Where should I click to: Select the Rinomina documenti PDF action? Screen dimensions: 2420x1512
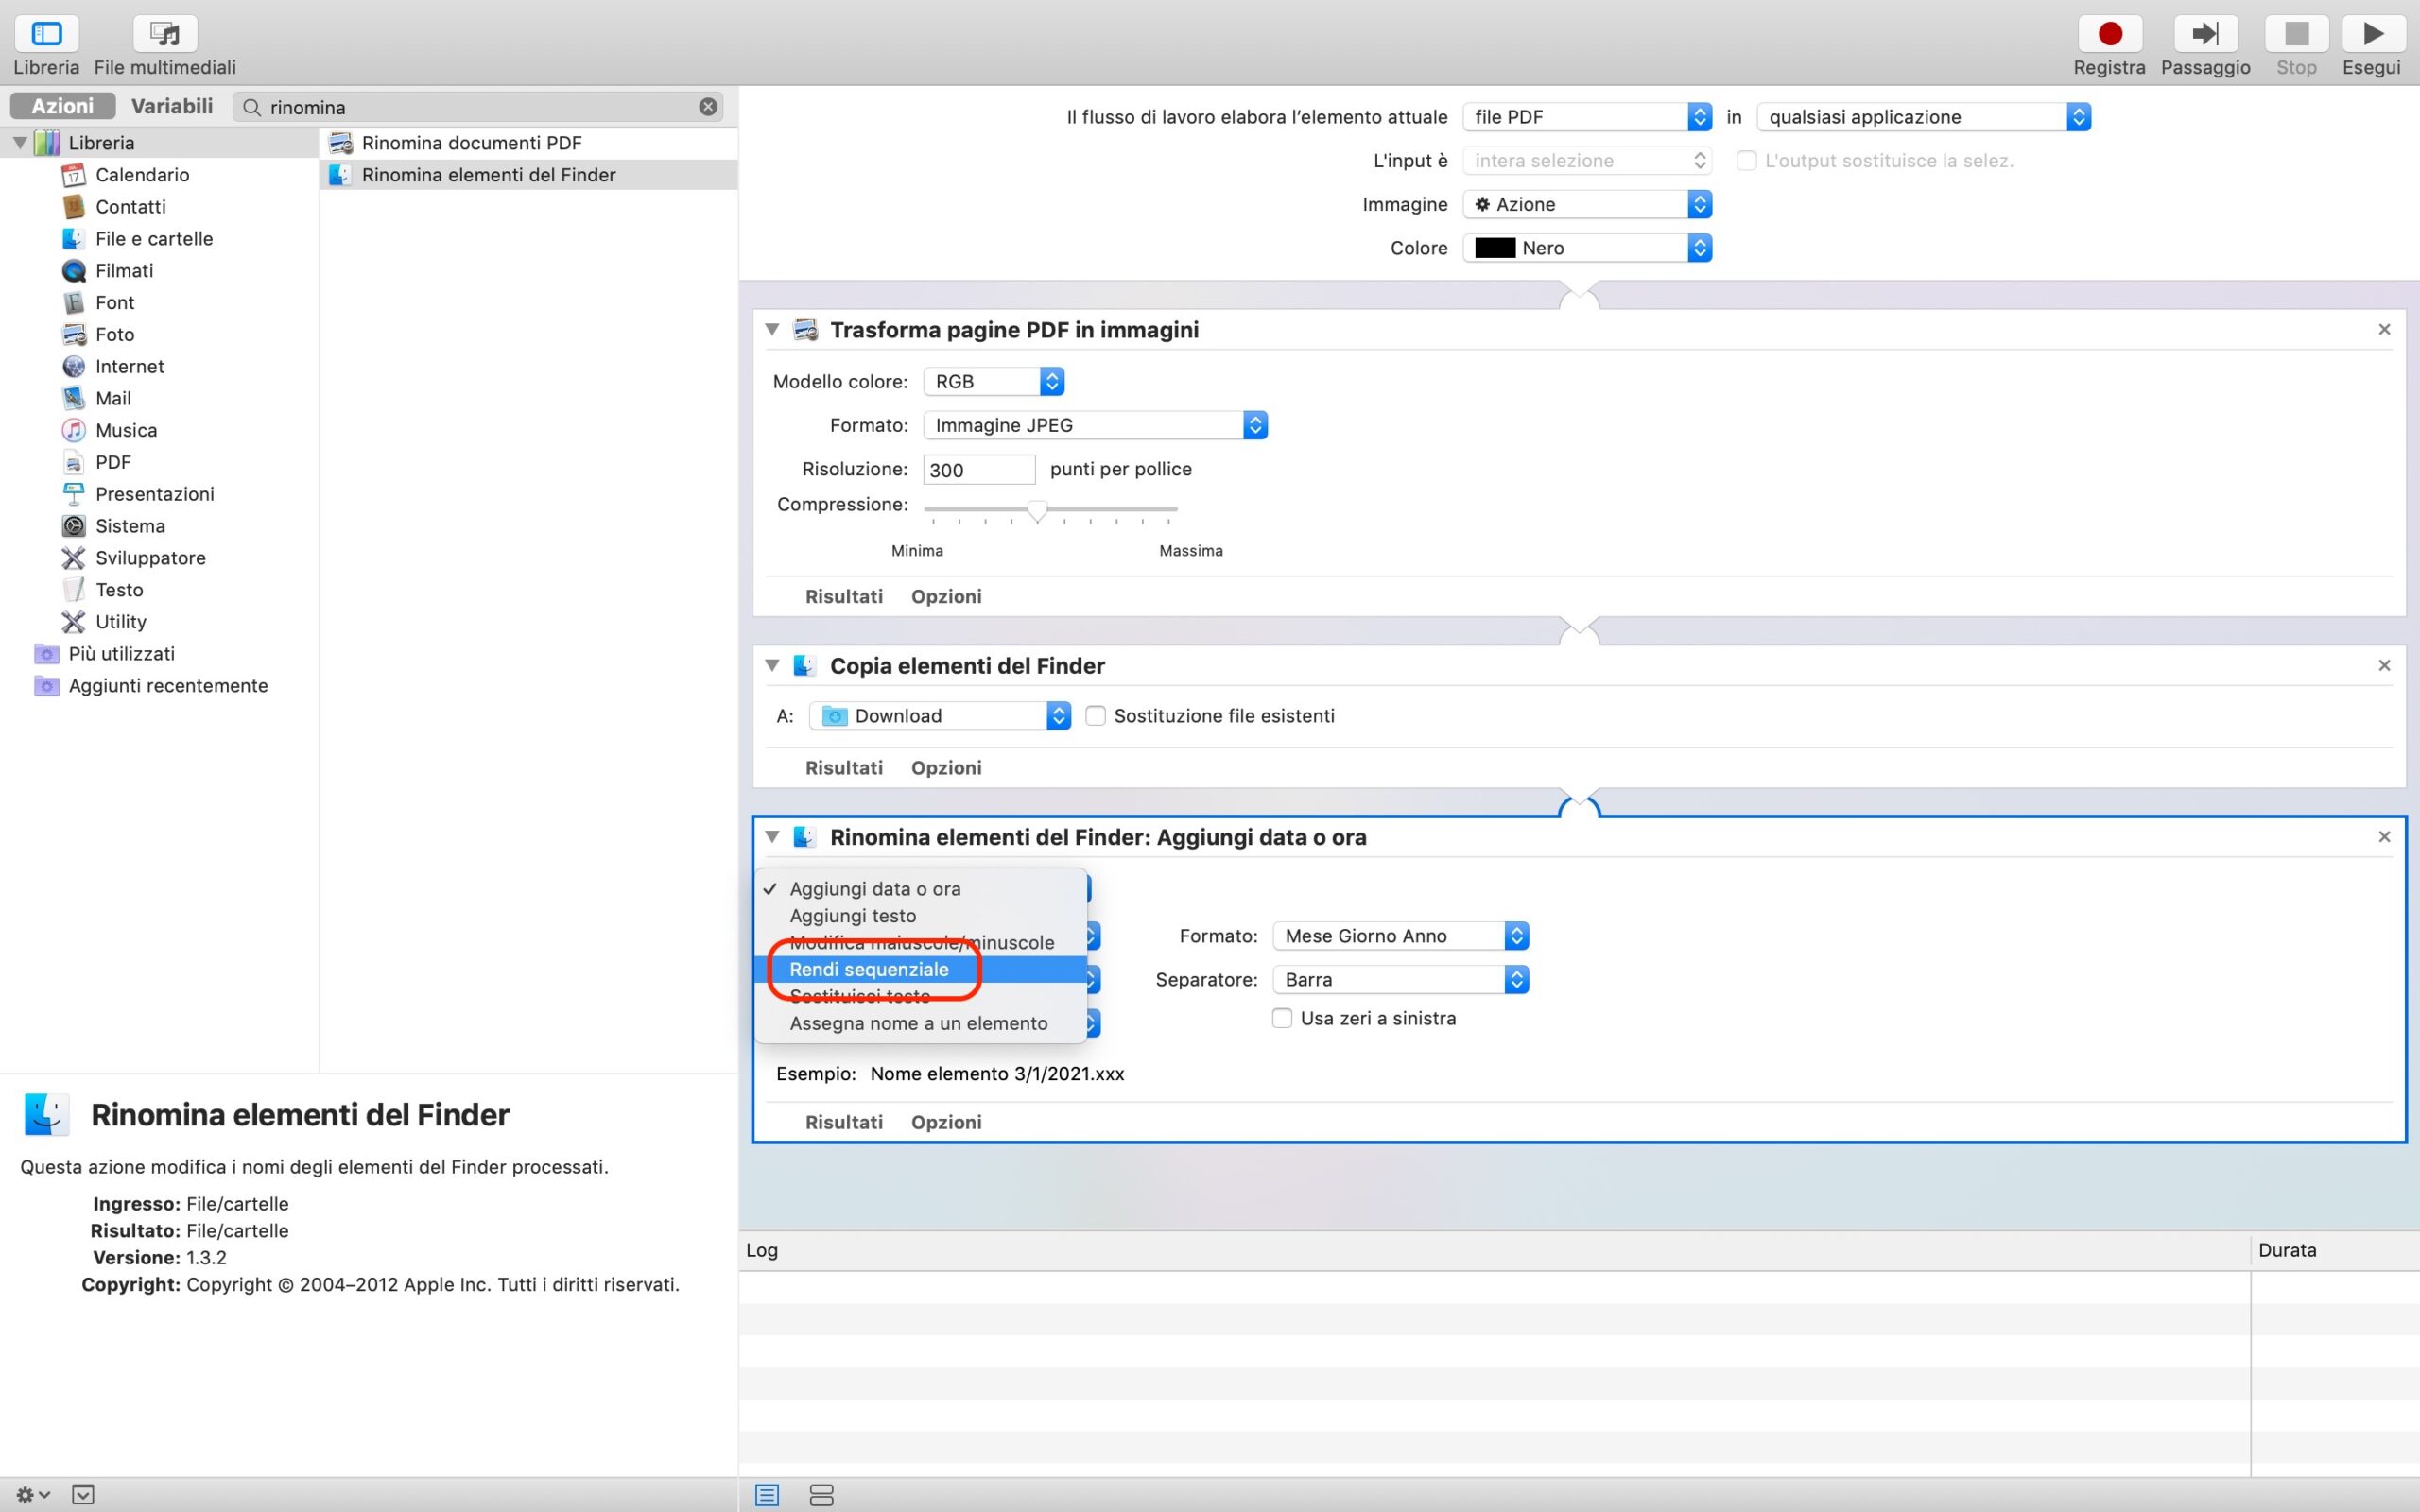tap(471, 143)
